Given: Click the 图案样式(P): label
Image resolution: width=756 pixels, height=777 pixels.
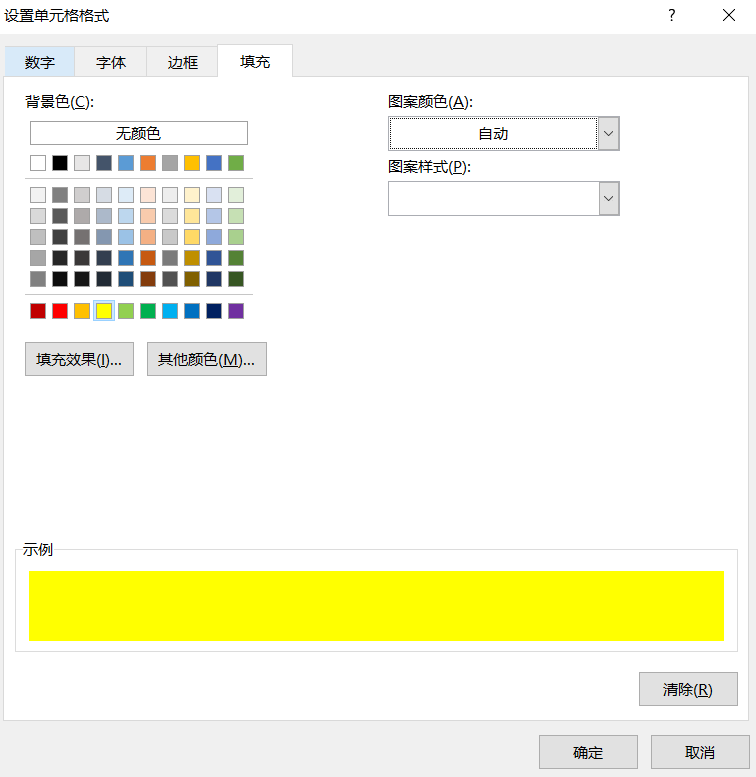Looking at the screenshot, I should click(x=429, y=166).
